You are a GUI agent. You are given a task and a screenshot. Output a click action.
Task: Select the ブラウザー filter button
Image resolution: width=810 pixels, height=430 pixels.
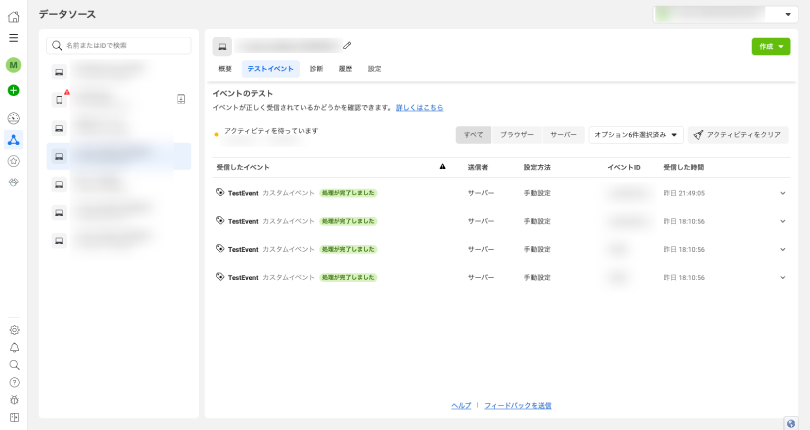tap(517, 135)
